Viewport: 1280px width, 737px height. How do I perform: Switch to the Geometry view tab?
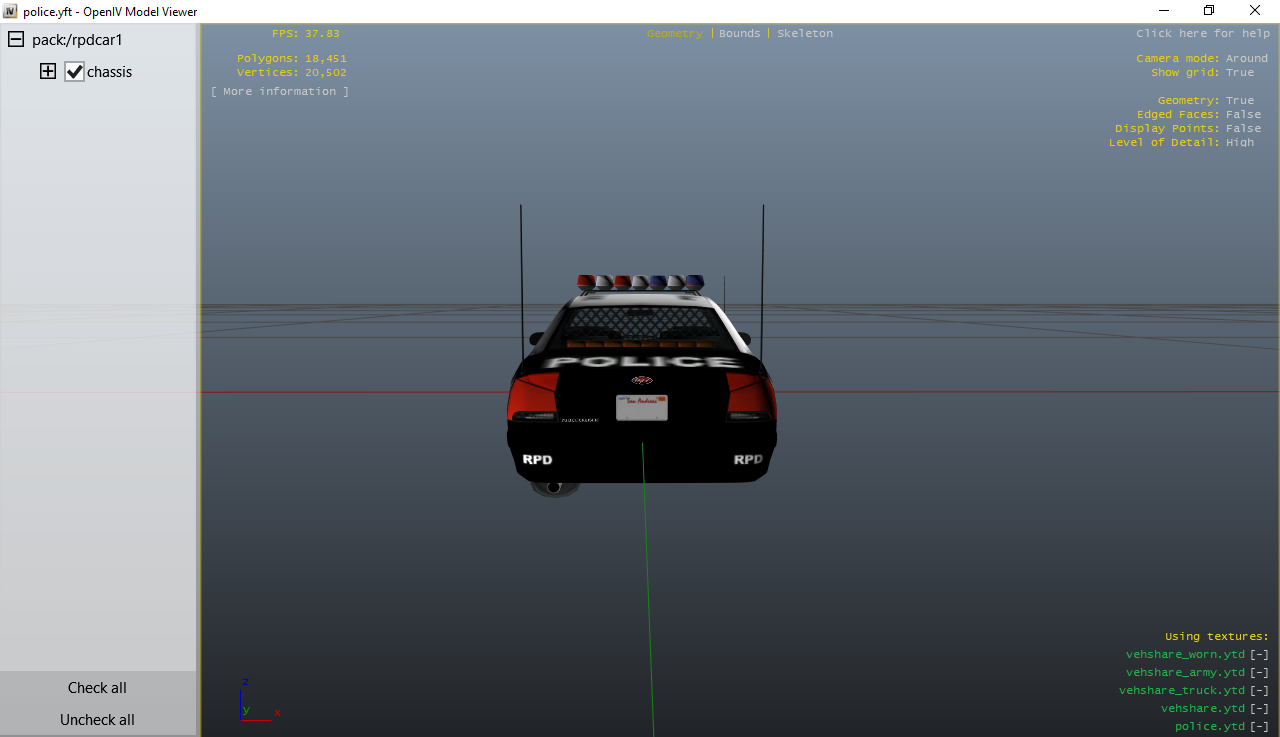click(x=675, y=34)
